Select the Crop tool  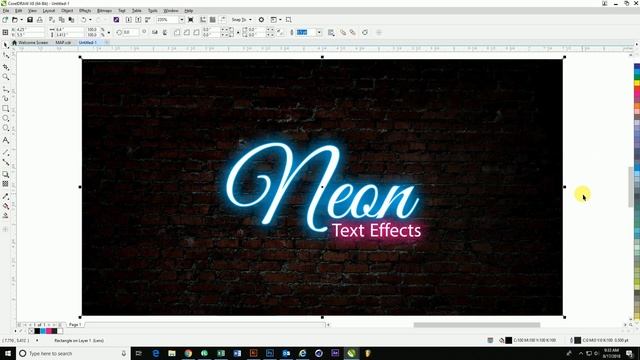[6, 67]
